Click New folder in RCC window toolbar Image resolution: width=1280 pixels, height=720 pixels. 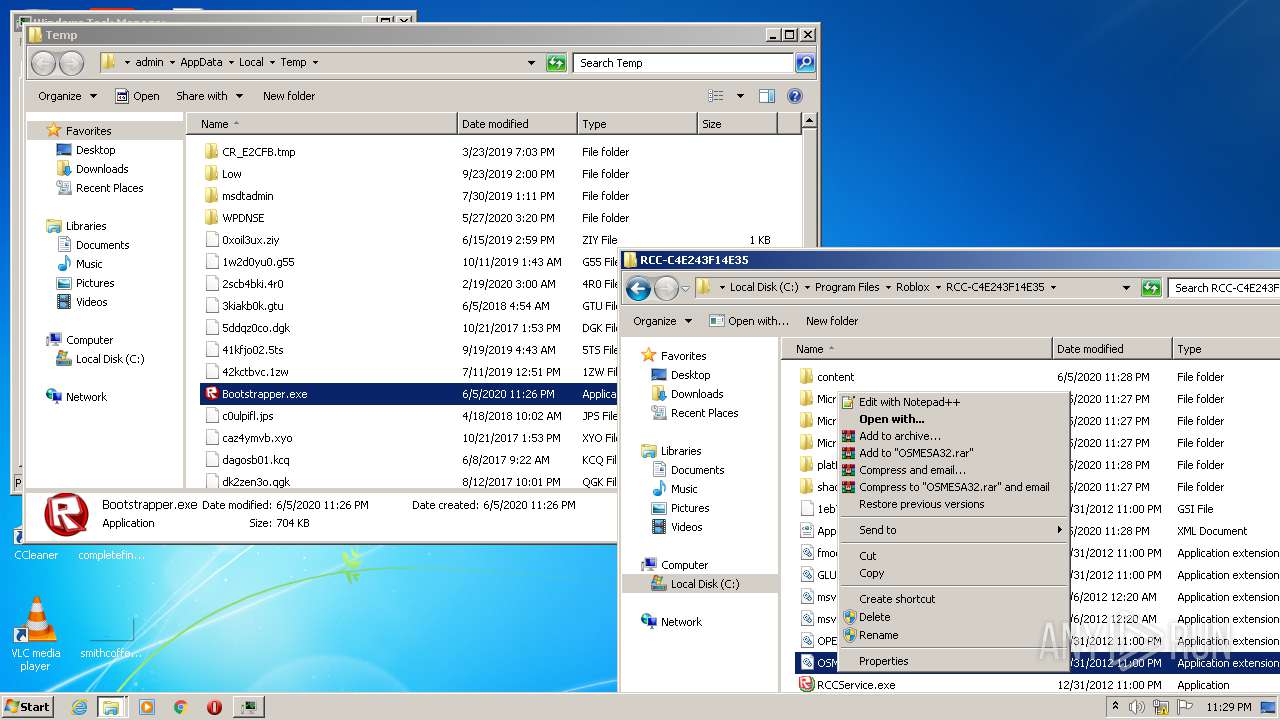pyautogui.click(x=832, y=321)
